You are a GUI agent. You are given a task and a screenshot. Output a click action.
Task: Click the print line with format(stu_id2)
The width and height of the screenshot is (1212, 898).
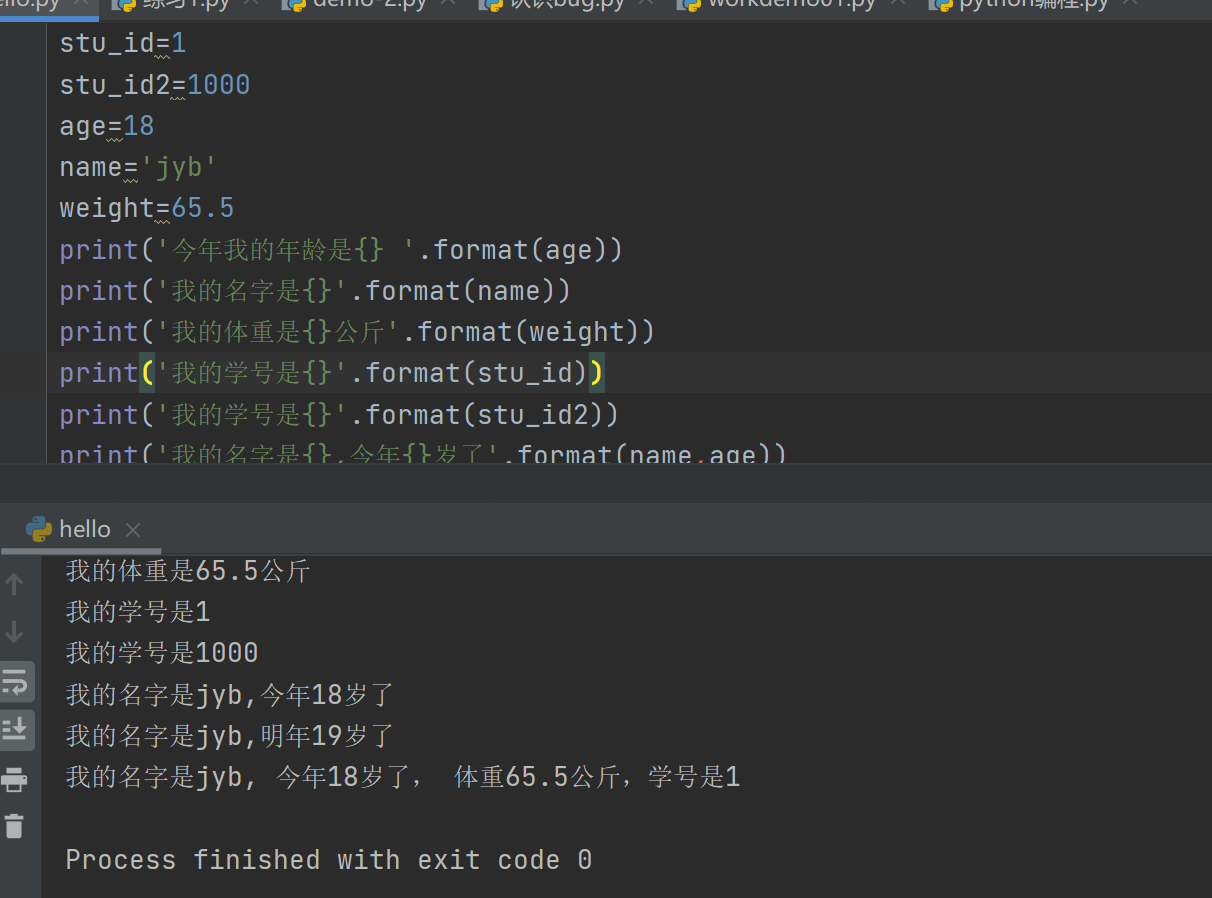[x=339, y=414]
